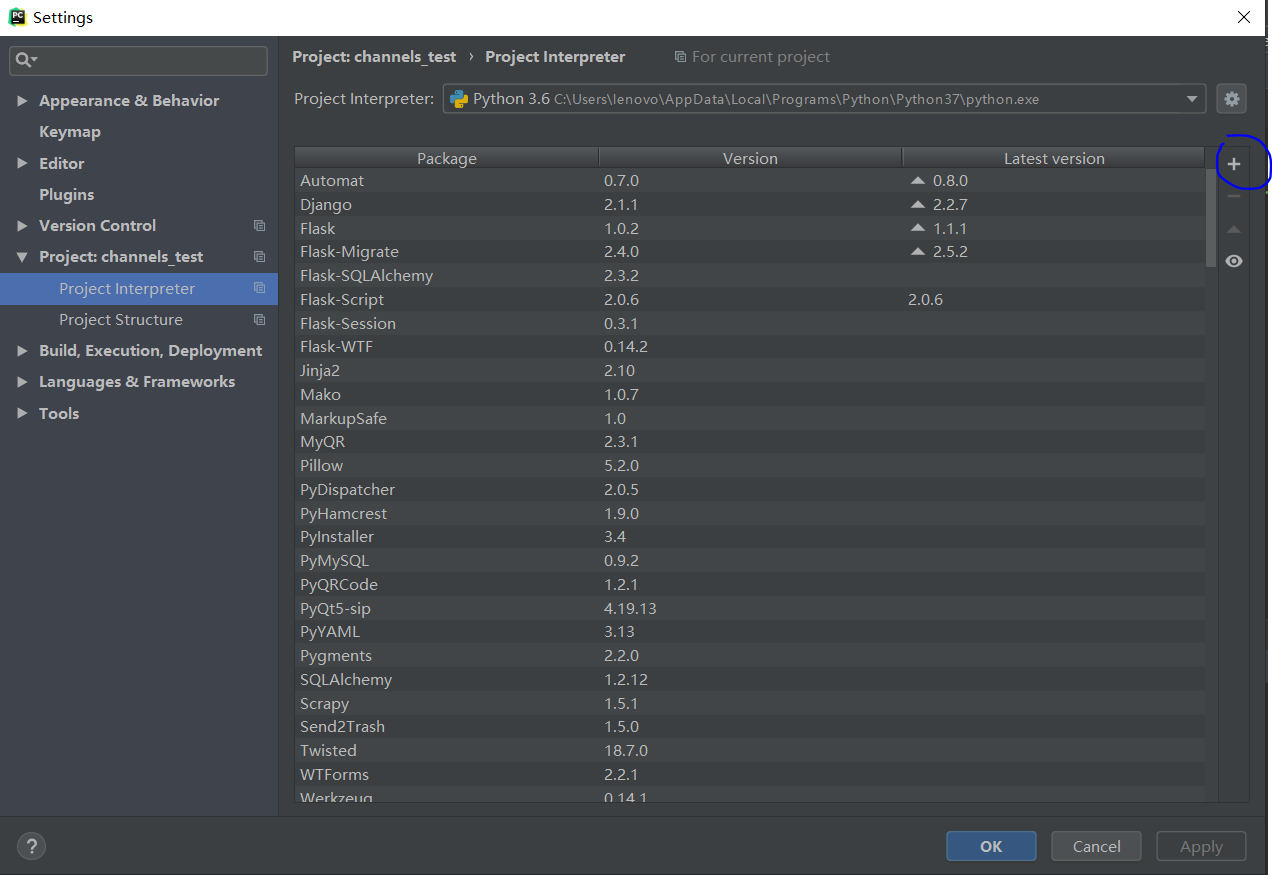Select the Flask-Session package row
Viewport: 1272px width, 875px height.
click(750, 323)
